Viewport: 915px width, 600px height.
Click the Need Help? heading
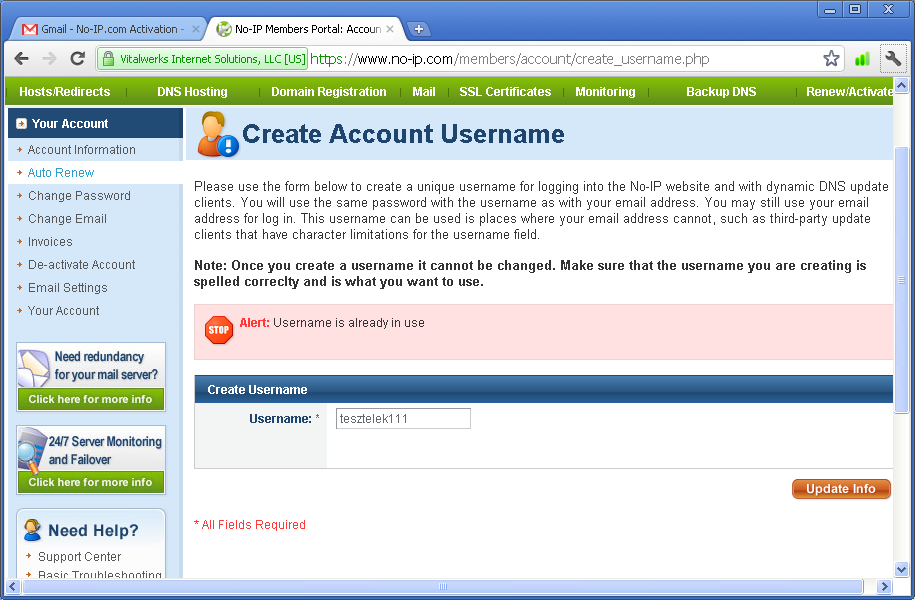[x=93, y=531]
